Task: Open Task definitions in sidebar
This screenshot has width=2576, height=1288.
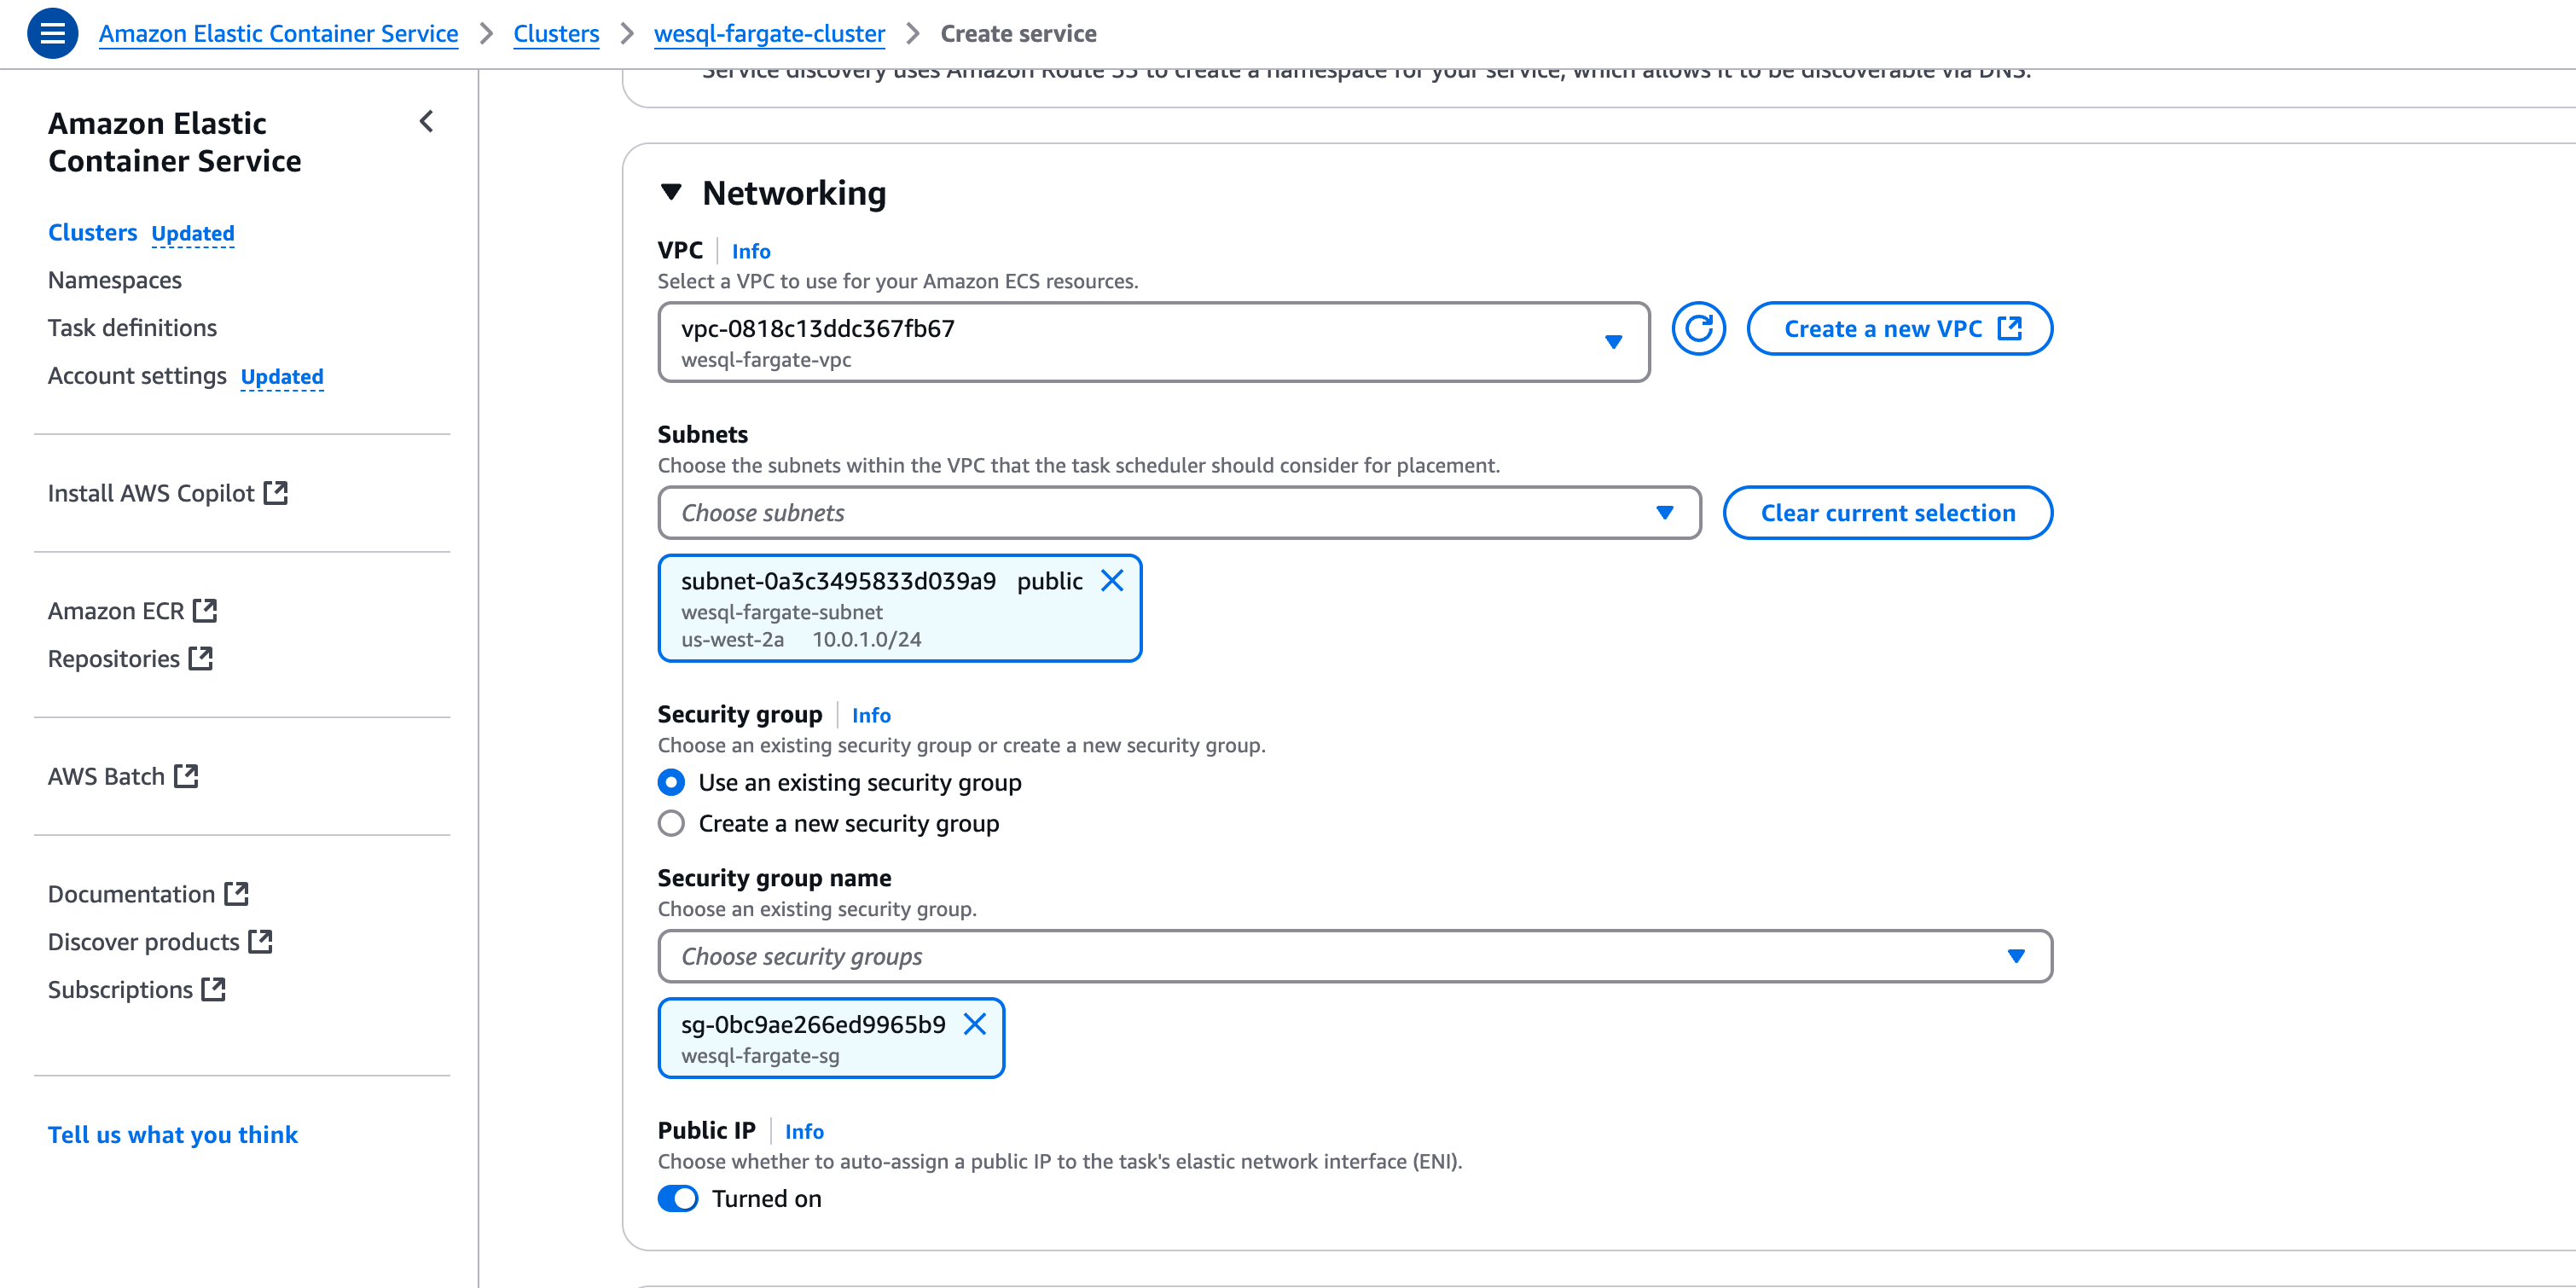Action: click(132, 327)
